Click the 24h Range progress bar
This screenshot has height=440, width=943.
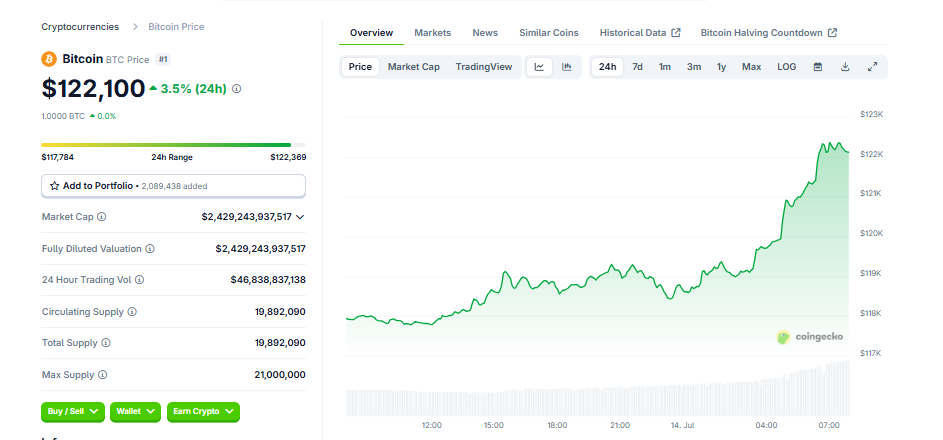173,145
